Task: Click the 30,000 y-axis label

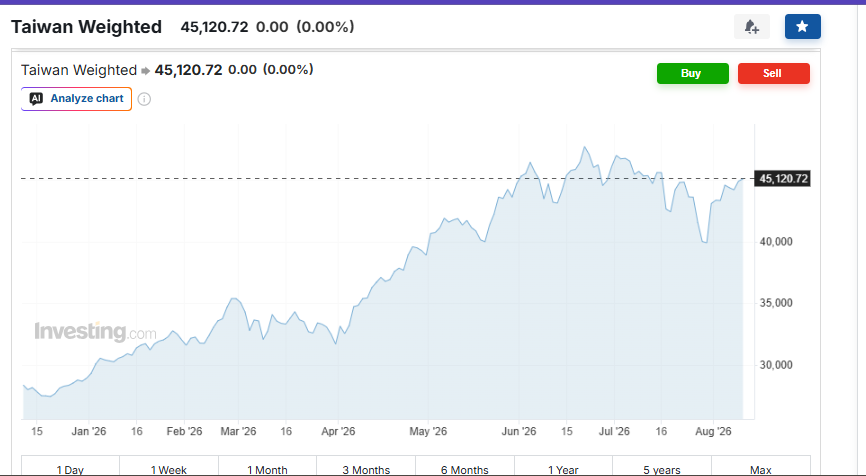Action: [x=775, y=364]
